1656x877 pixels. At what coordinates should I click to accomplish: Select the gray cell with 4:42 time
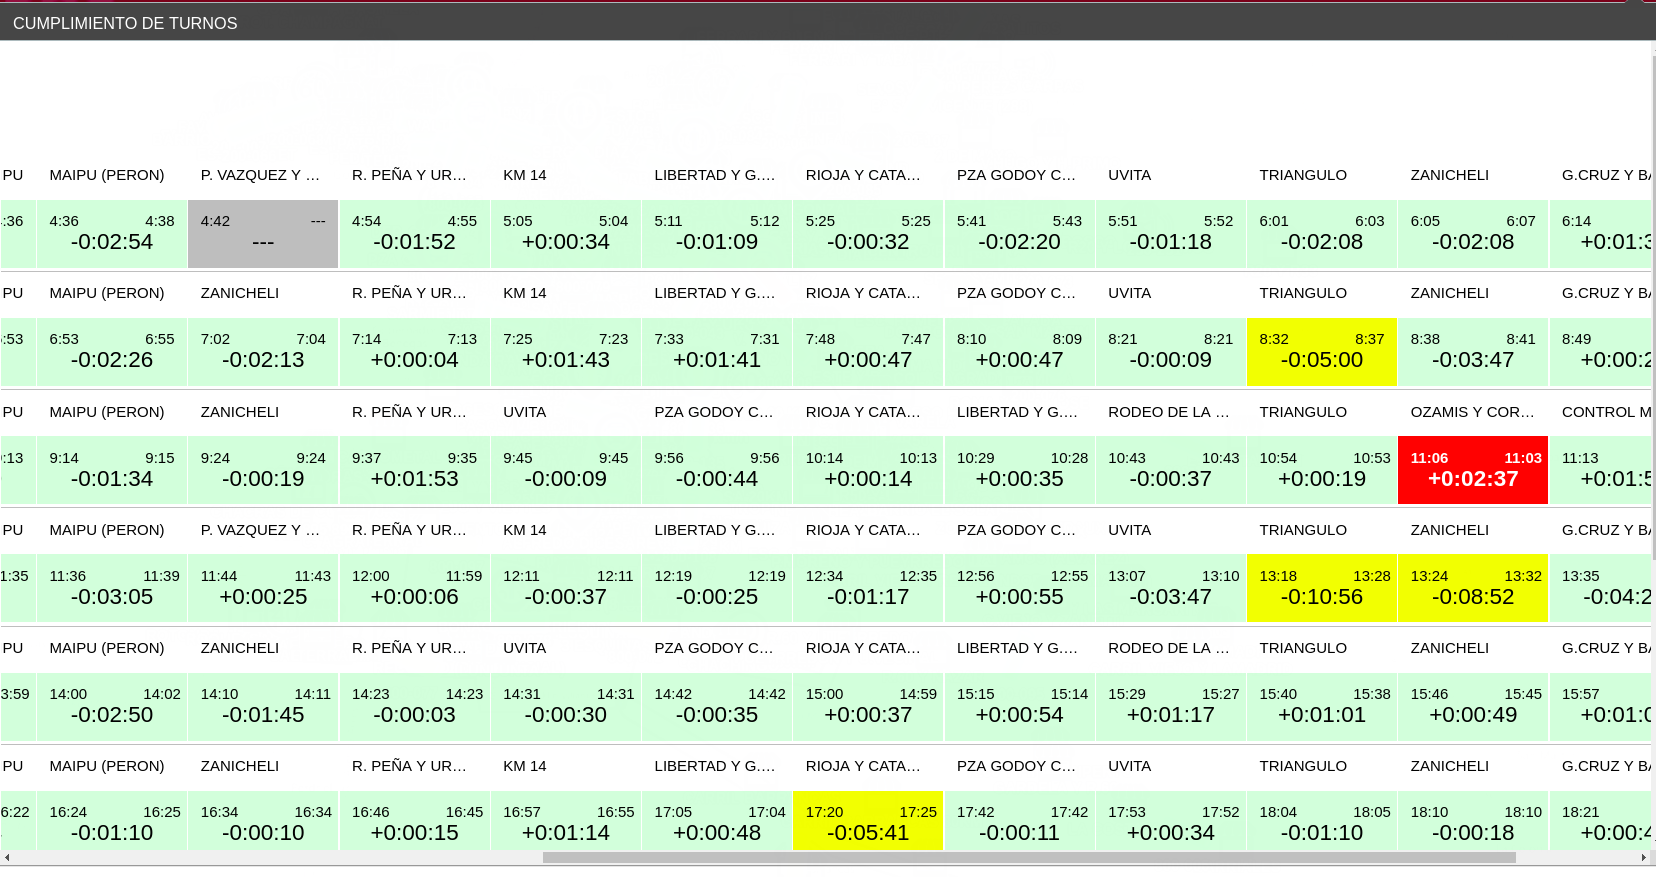[263, 234]
